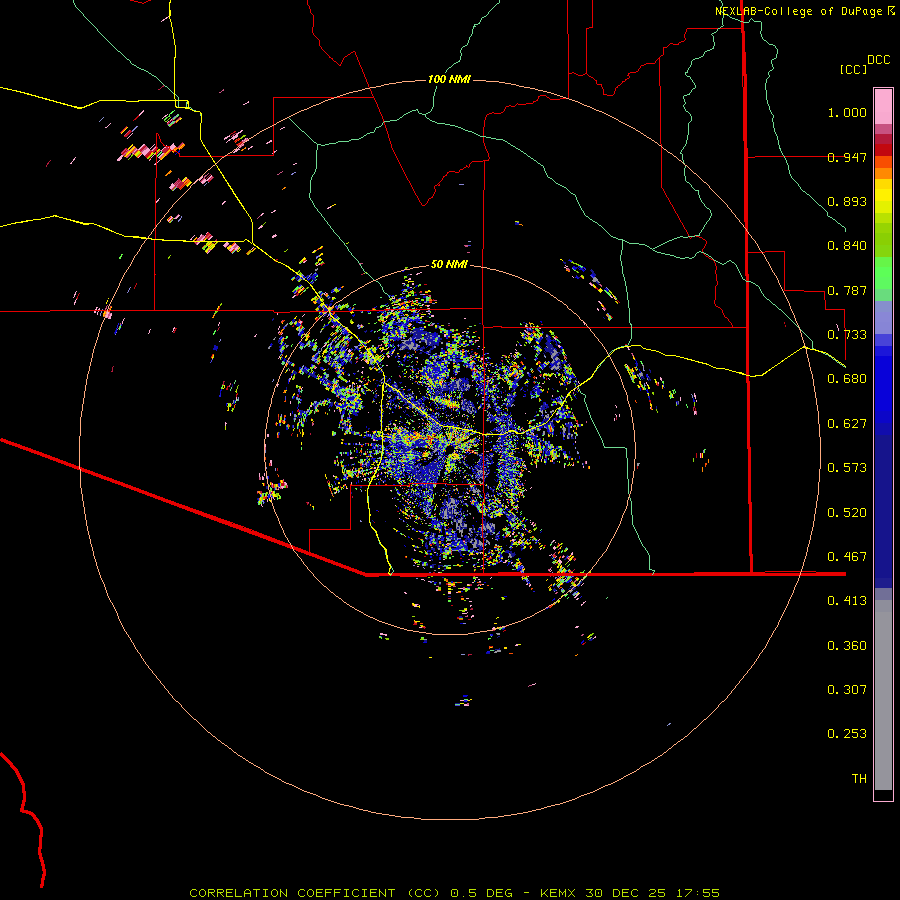Pick the bright green swatch between 0.840 and 0.787
Screen dimensions: 900x900
[883, 273]
